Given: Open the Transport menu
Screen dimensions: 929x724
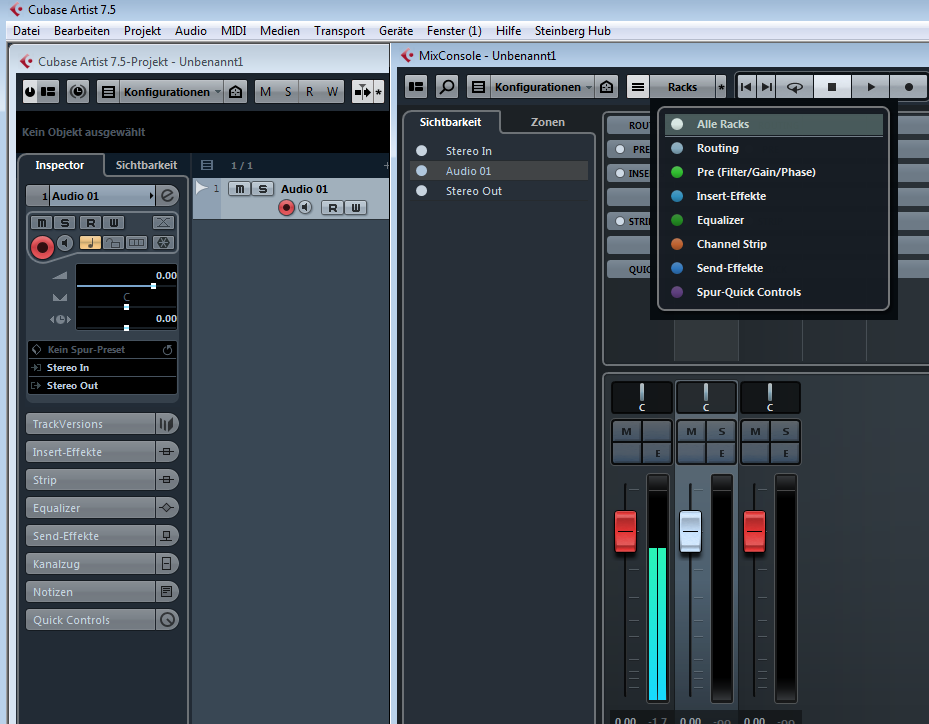Looking at the screenshot, I should tap(339, 31).
